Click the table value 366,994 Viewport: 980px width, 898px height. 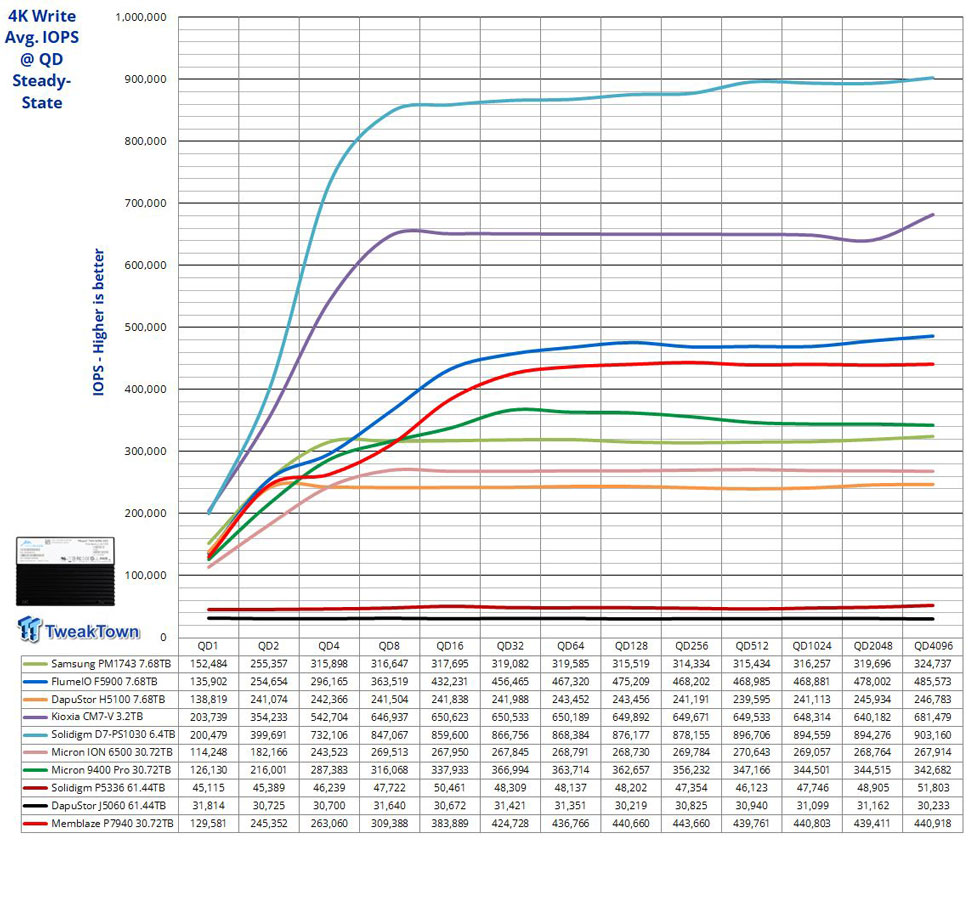pos(510,770)
